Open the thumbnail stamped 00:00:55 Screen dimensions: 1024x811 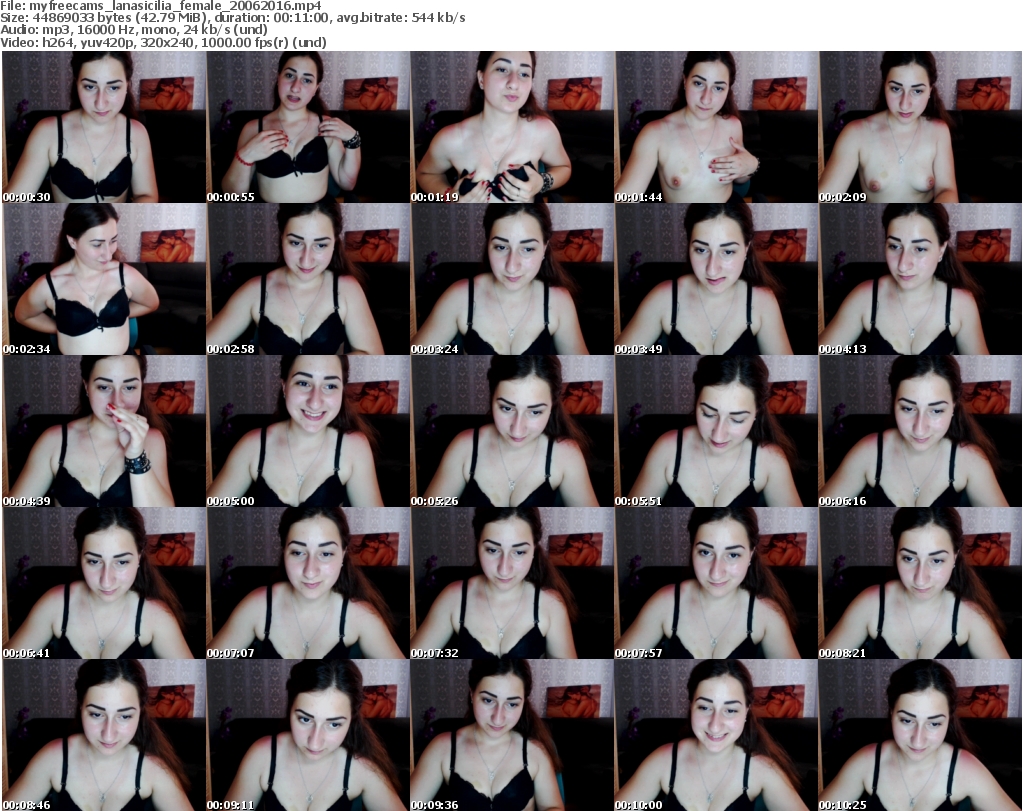pyautogui.click(x=308, y=127)
